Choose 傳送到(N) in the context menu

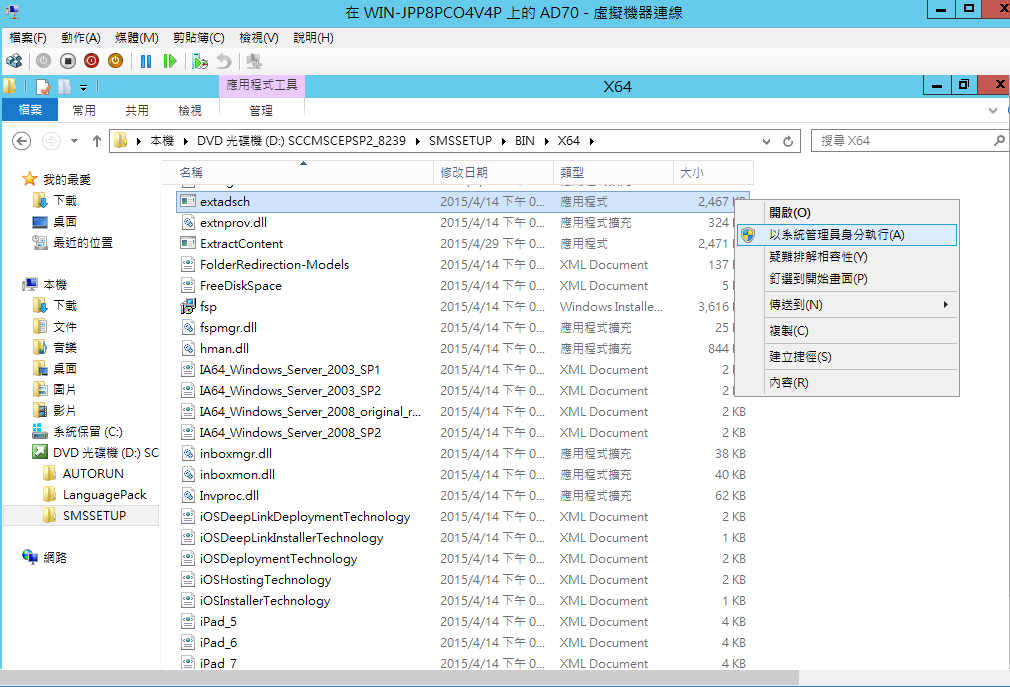pos(846,305)
